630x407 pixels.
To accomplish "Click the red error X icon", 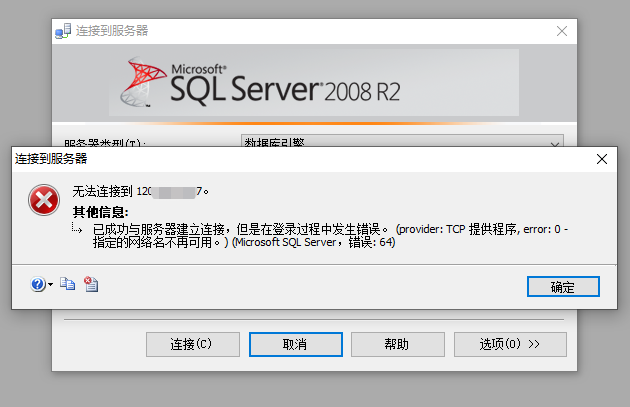I will 44,200.
